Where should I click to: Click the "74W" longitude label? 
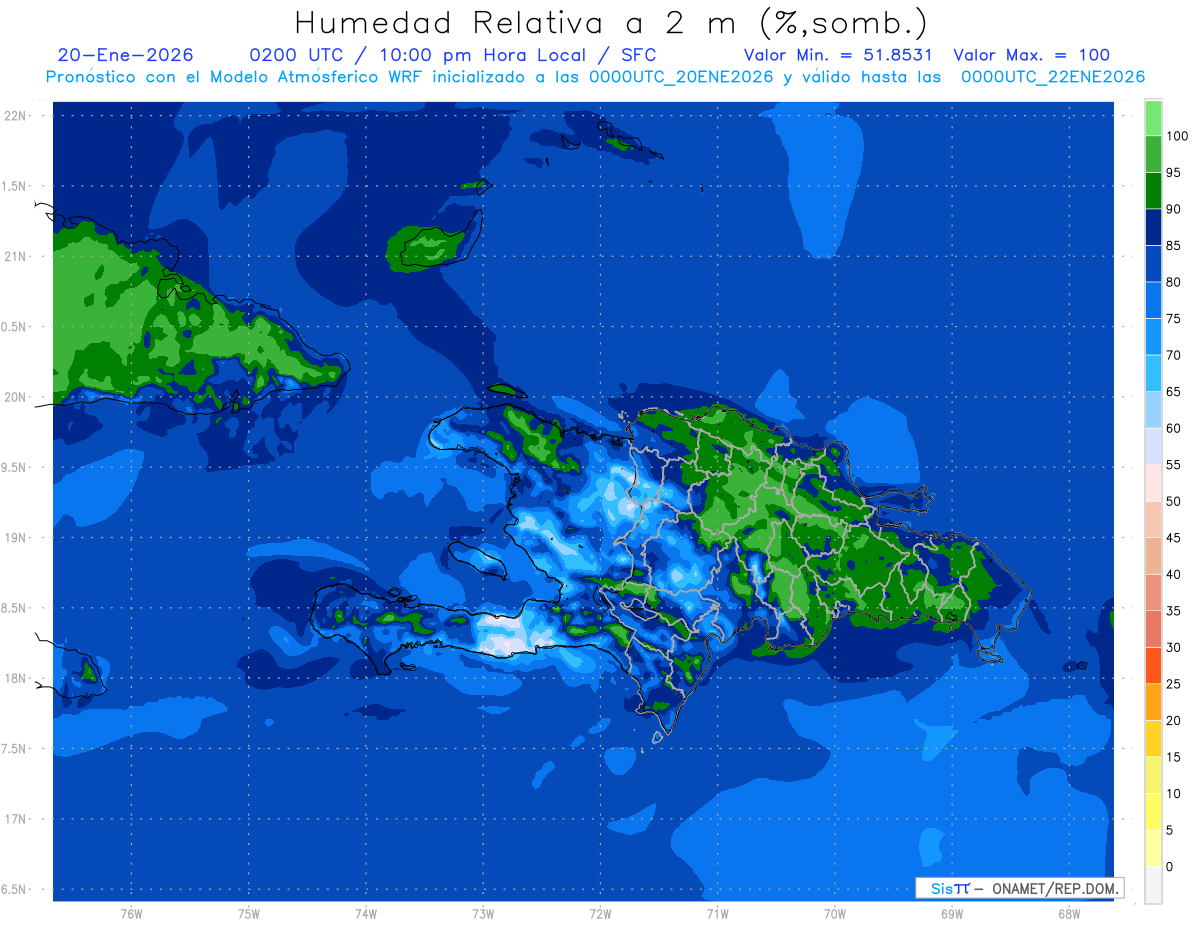point(366,913)
